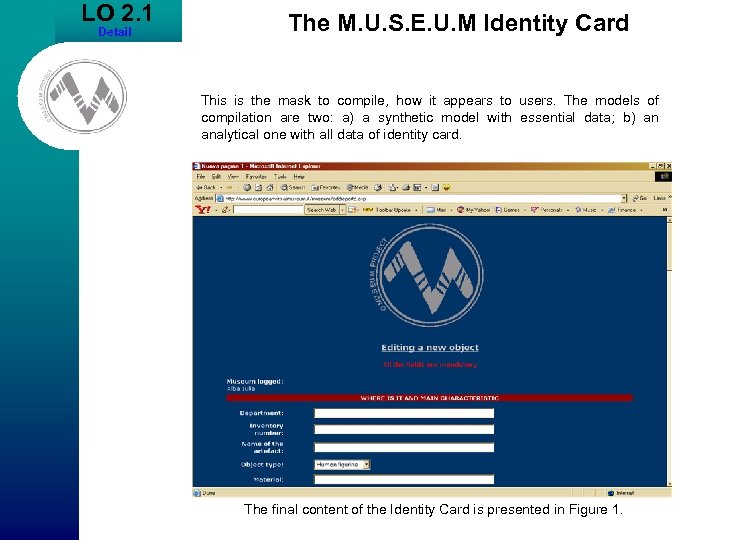Stop the page loading with the Stop icon
The image size is (750, 540).
pos(247,187)
